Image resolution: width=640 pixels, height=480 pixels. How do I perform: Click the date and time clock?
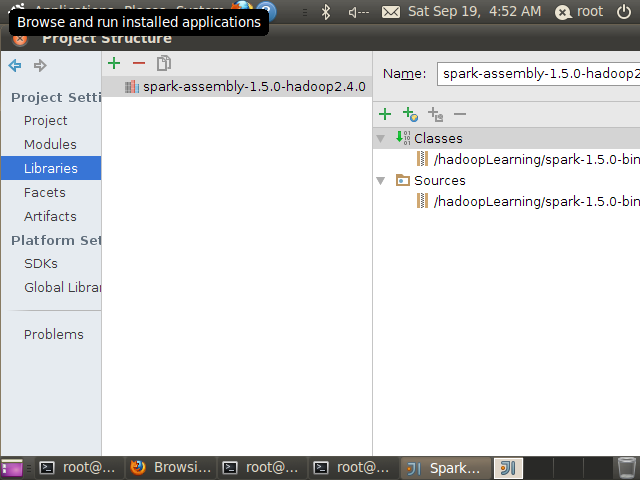point(474,11)
